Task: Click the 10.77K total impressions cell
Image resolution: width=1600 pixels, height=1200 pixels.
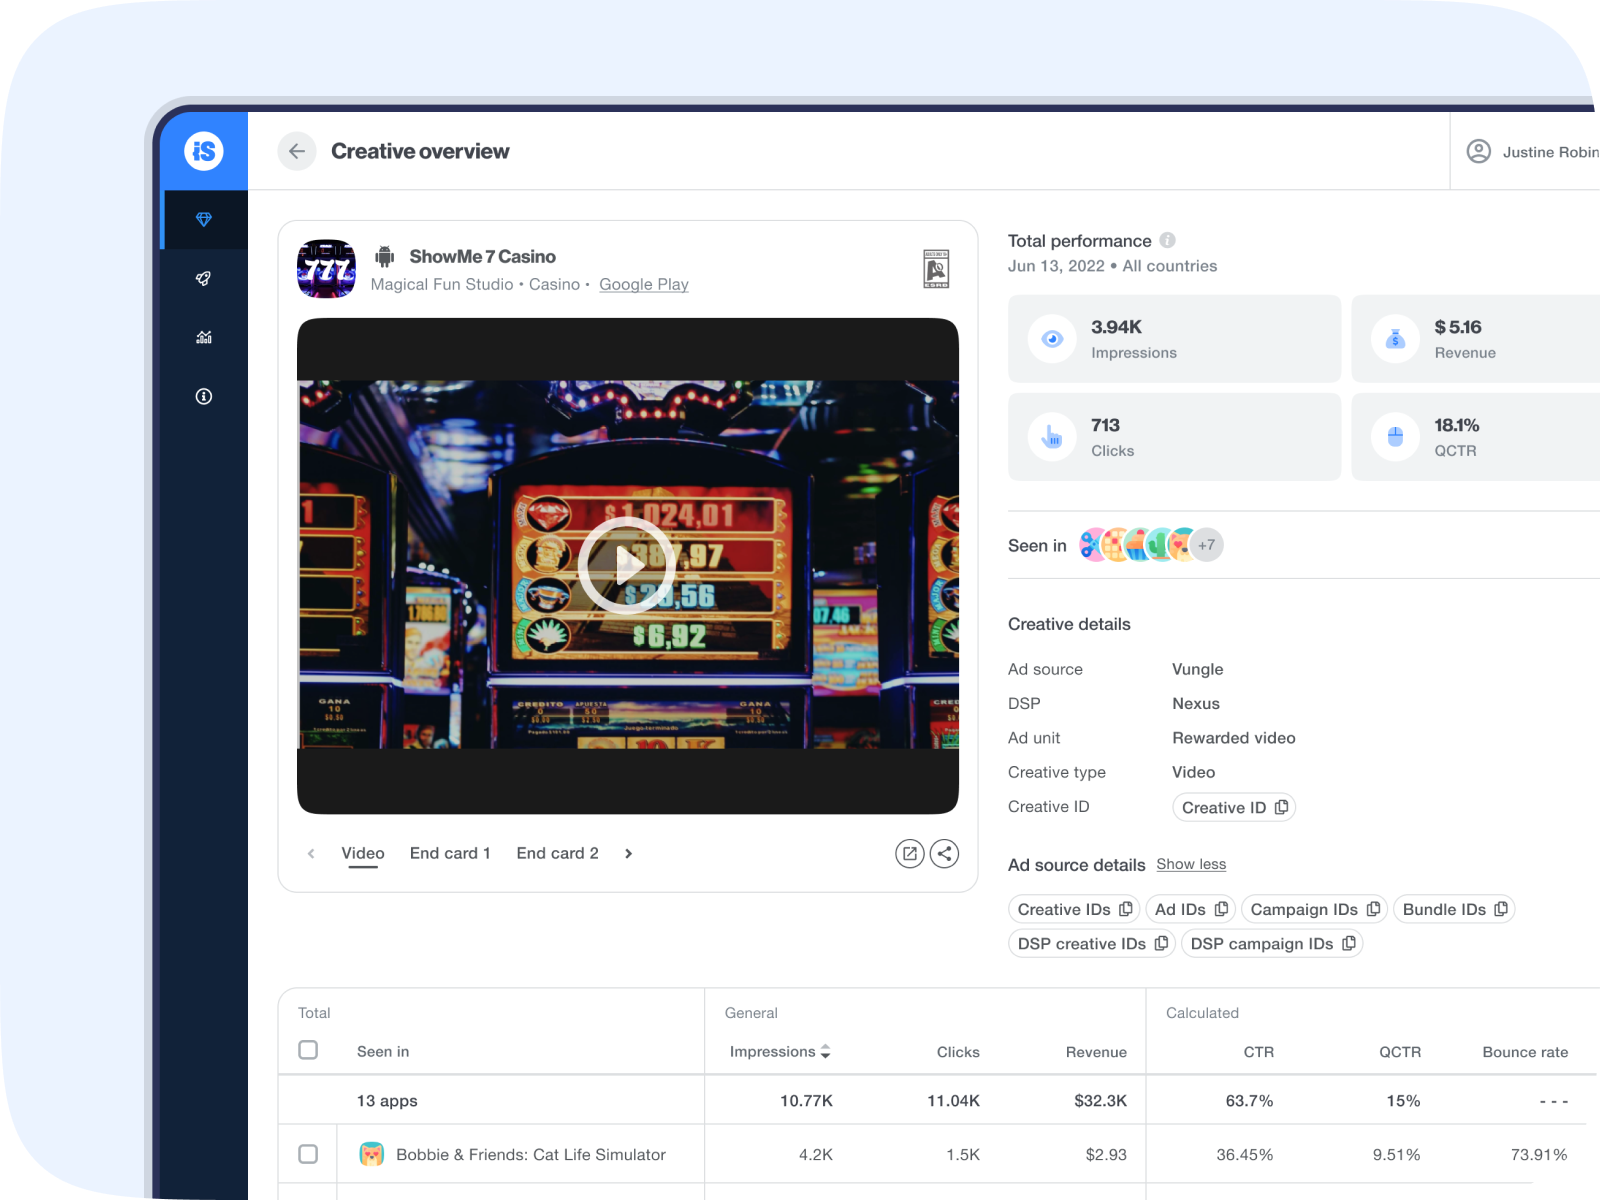Action: [806, 1100]
